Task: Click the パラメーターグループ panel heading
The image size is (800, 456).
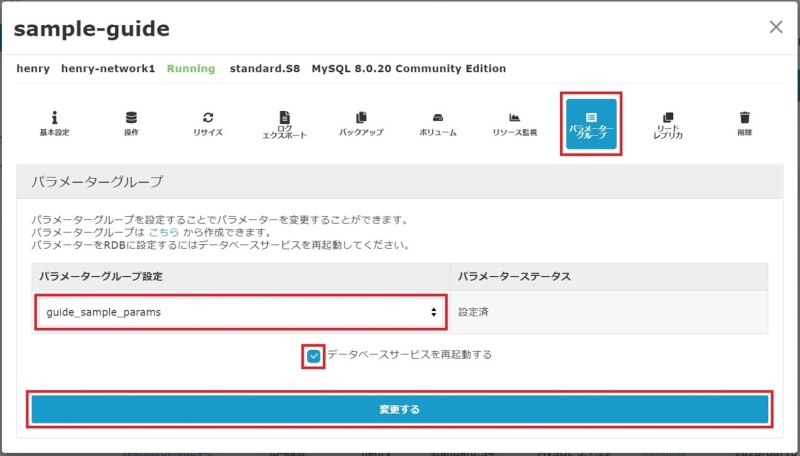Action: point(99,183)
